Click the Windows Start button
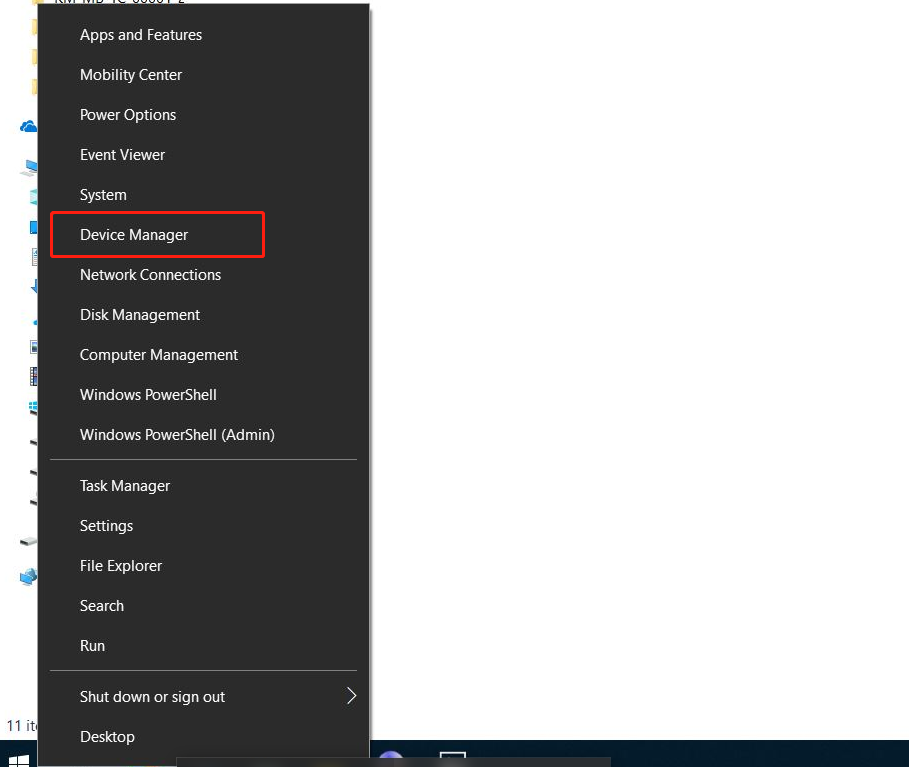Image resolution: width=909 pixels, height=767 pixels. 18,757
